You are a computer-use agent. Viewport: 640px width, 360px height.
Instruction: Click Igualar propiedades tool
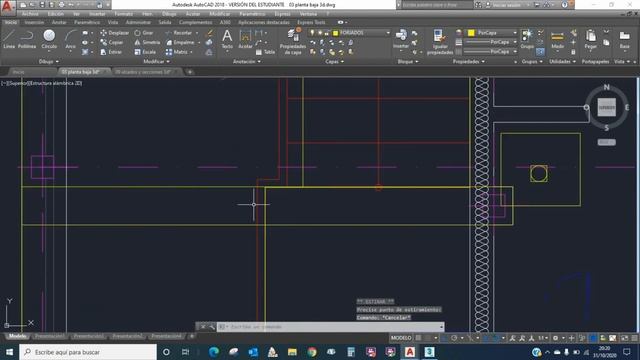click(x=440, y=42)
